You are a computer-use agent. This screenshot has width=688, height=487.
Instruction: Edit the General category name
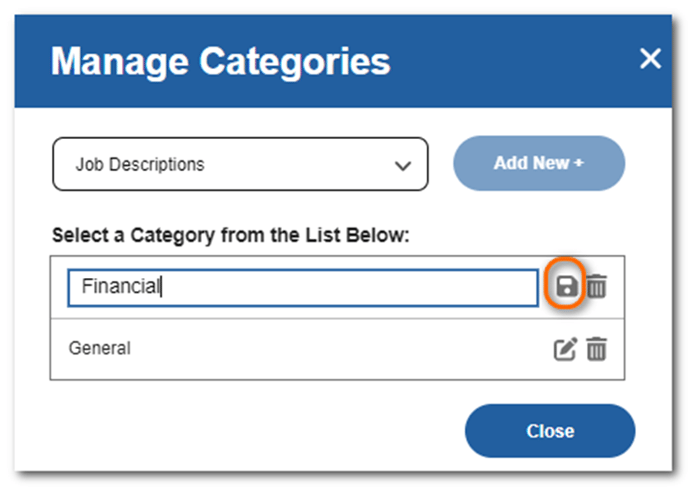565,349
